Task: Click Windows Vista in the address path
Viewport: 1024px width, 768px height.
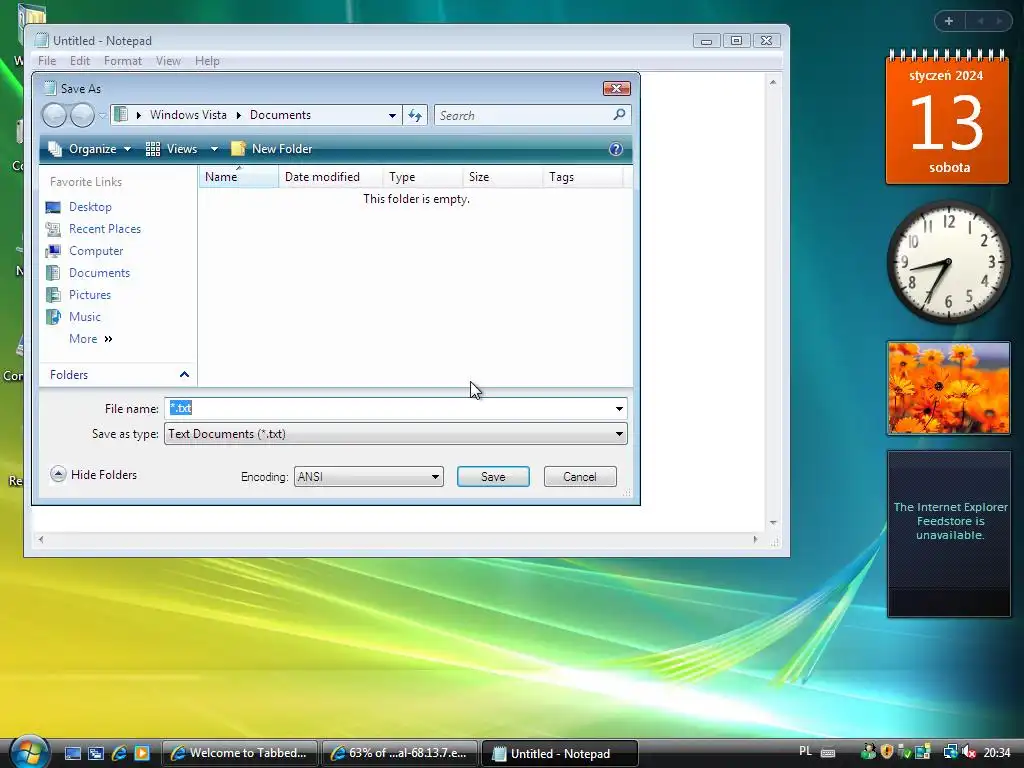Action: click(x=188, y=115)
